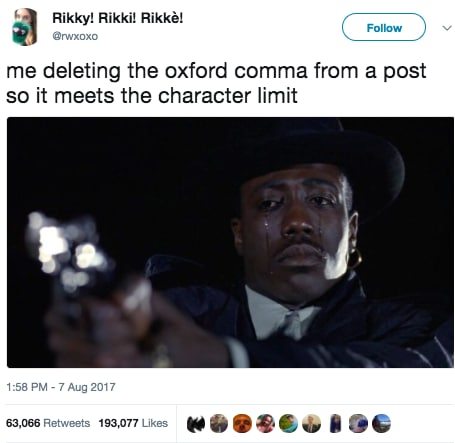Open the crying man with gun image
Viewport: 455px width, 443px height.
tap(230, 242)
